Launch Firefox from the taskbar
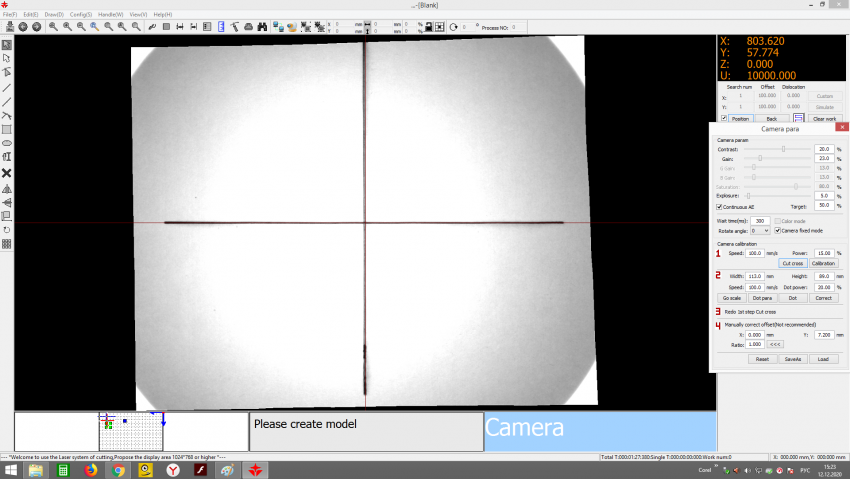Image resolution: width=850 pixels, height=479 pixels. 90,469
